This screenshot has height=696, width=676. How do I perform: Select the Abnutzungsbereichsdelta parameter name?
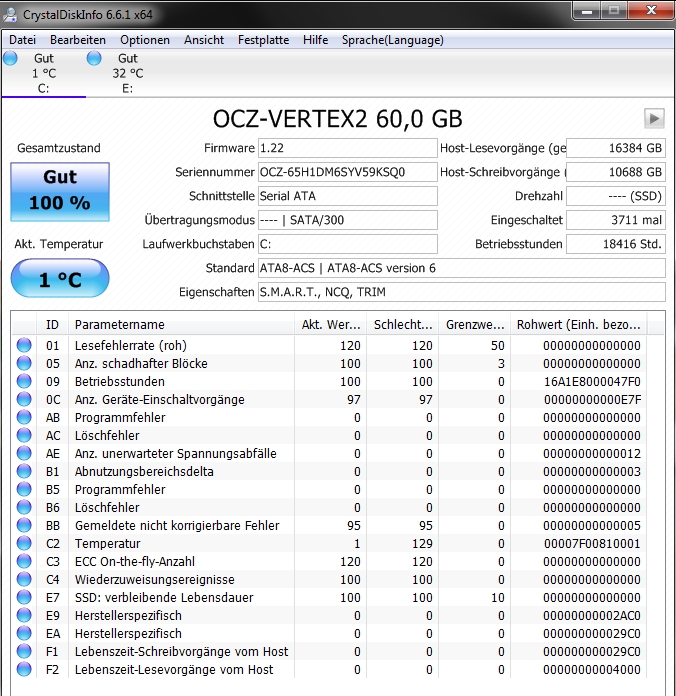click(144, 471)
